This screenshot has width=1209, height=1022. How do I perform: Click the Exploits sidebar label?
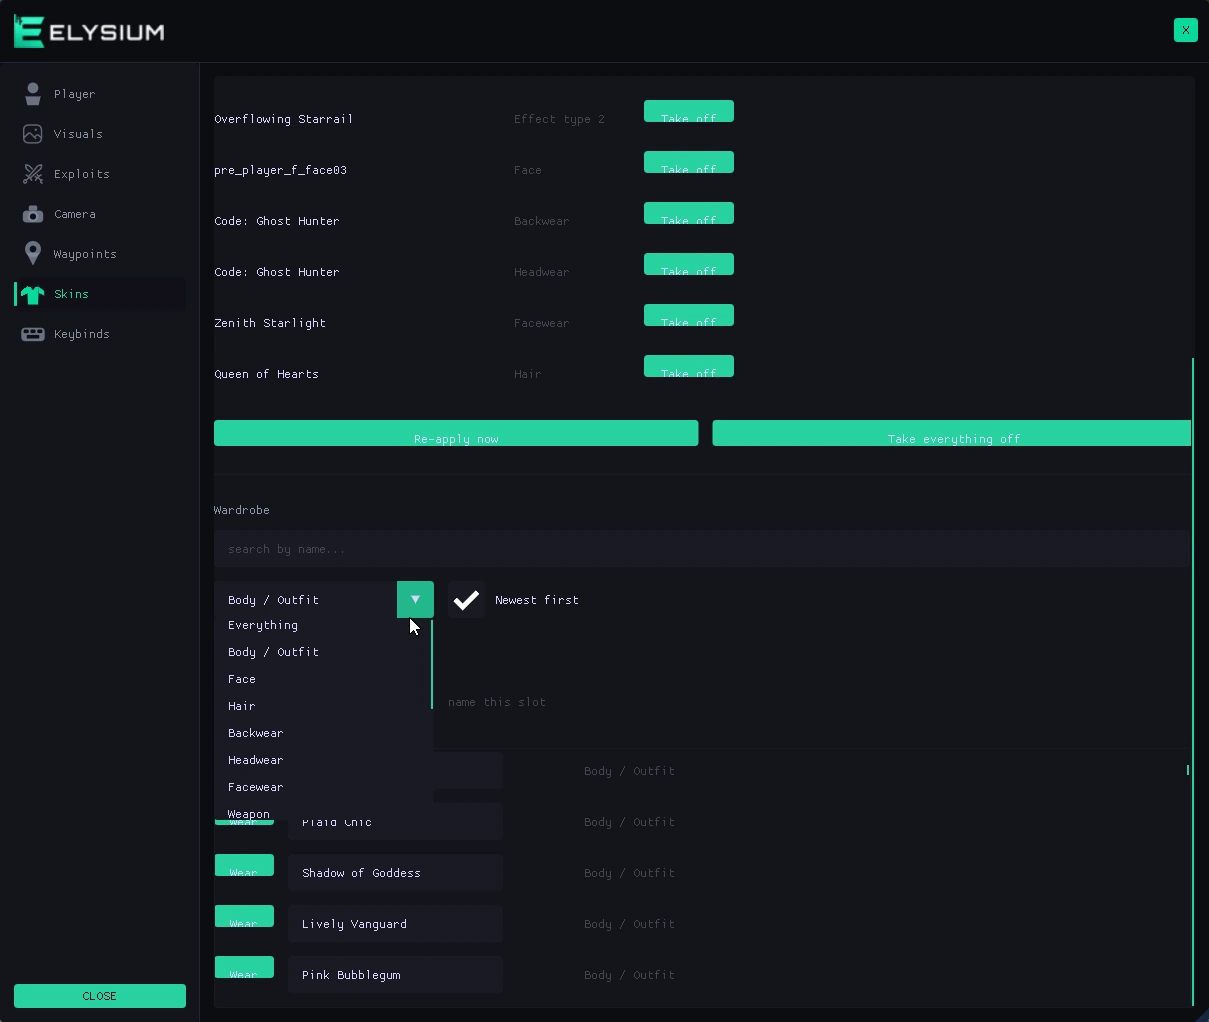coord(82,174)
